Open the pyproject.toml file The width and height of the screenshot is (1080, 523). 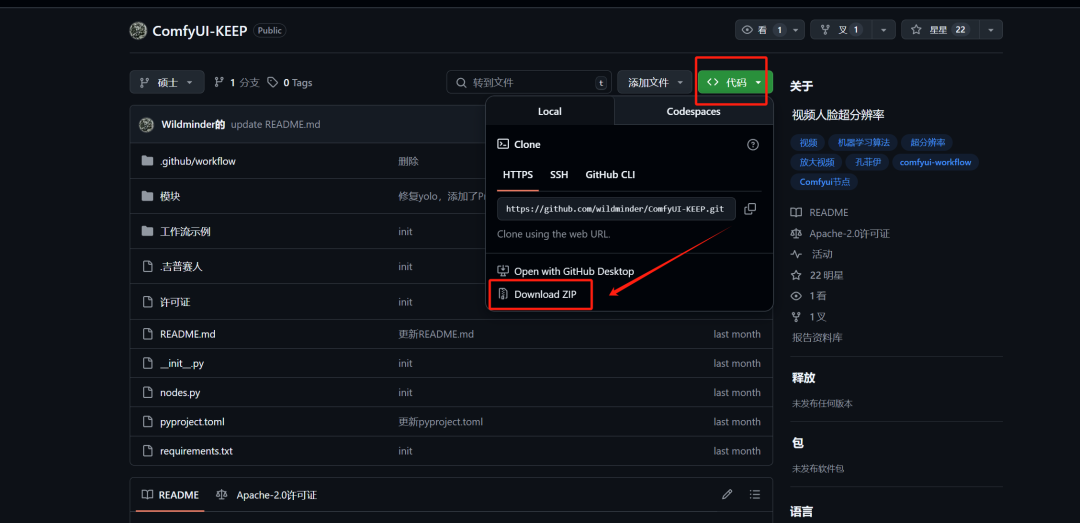click(192, 422)
